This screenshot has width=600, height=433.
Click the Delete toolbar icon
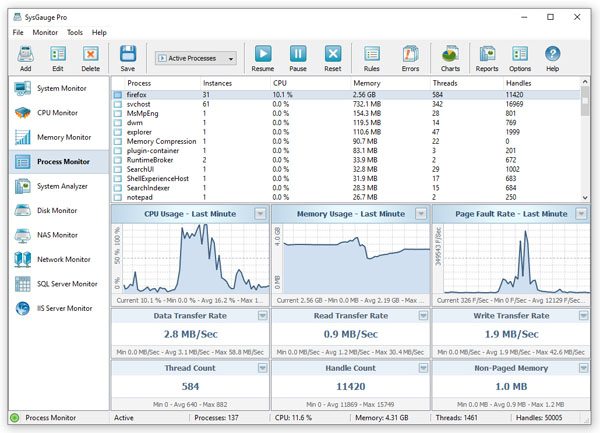point(90,54)
